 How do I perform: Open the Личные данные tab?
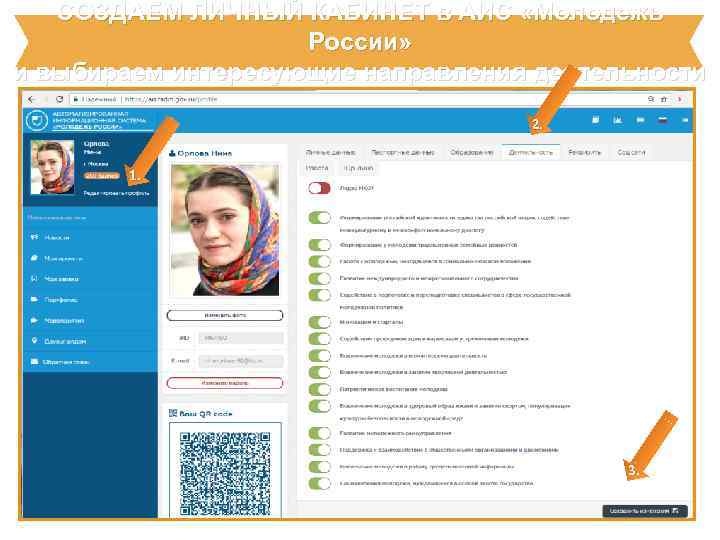(x=330, y=152)
